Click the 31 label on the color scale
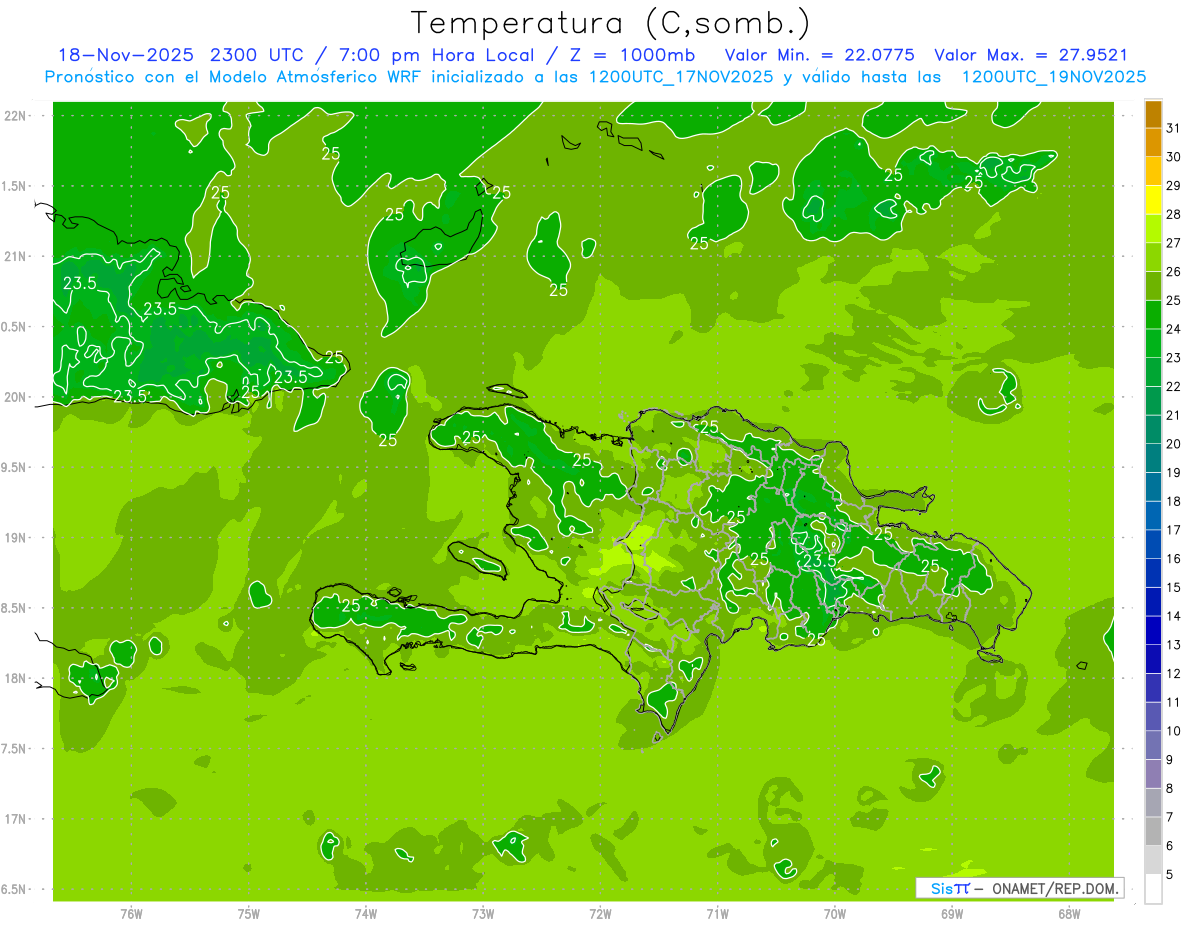The height and width of the screenshot is (927, 1200). point(1174,127)
